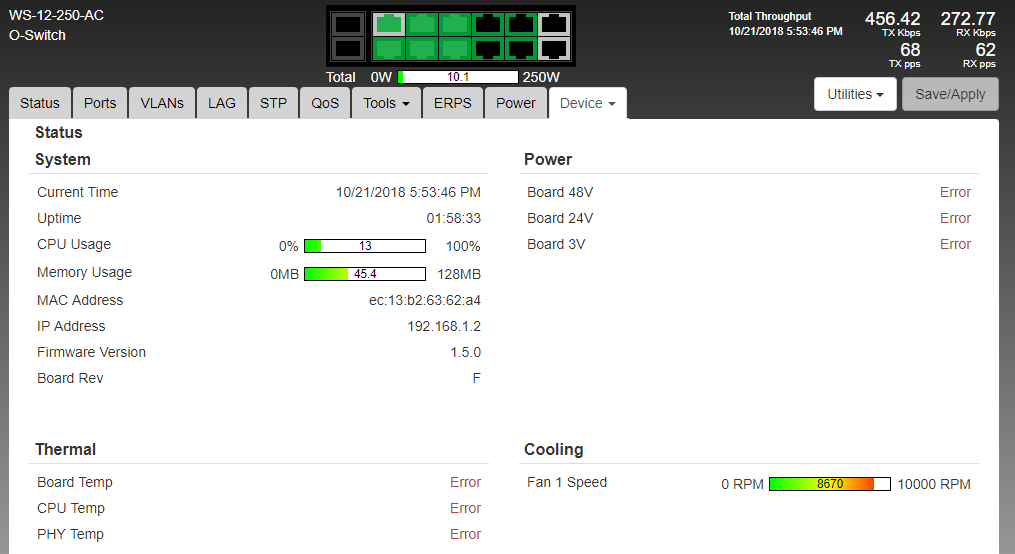
Task: Click the IP Address value 192.168.1.2
Action: [x=444, y=326]
